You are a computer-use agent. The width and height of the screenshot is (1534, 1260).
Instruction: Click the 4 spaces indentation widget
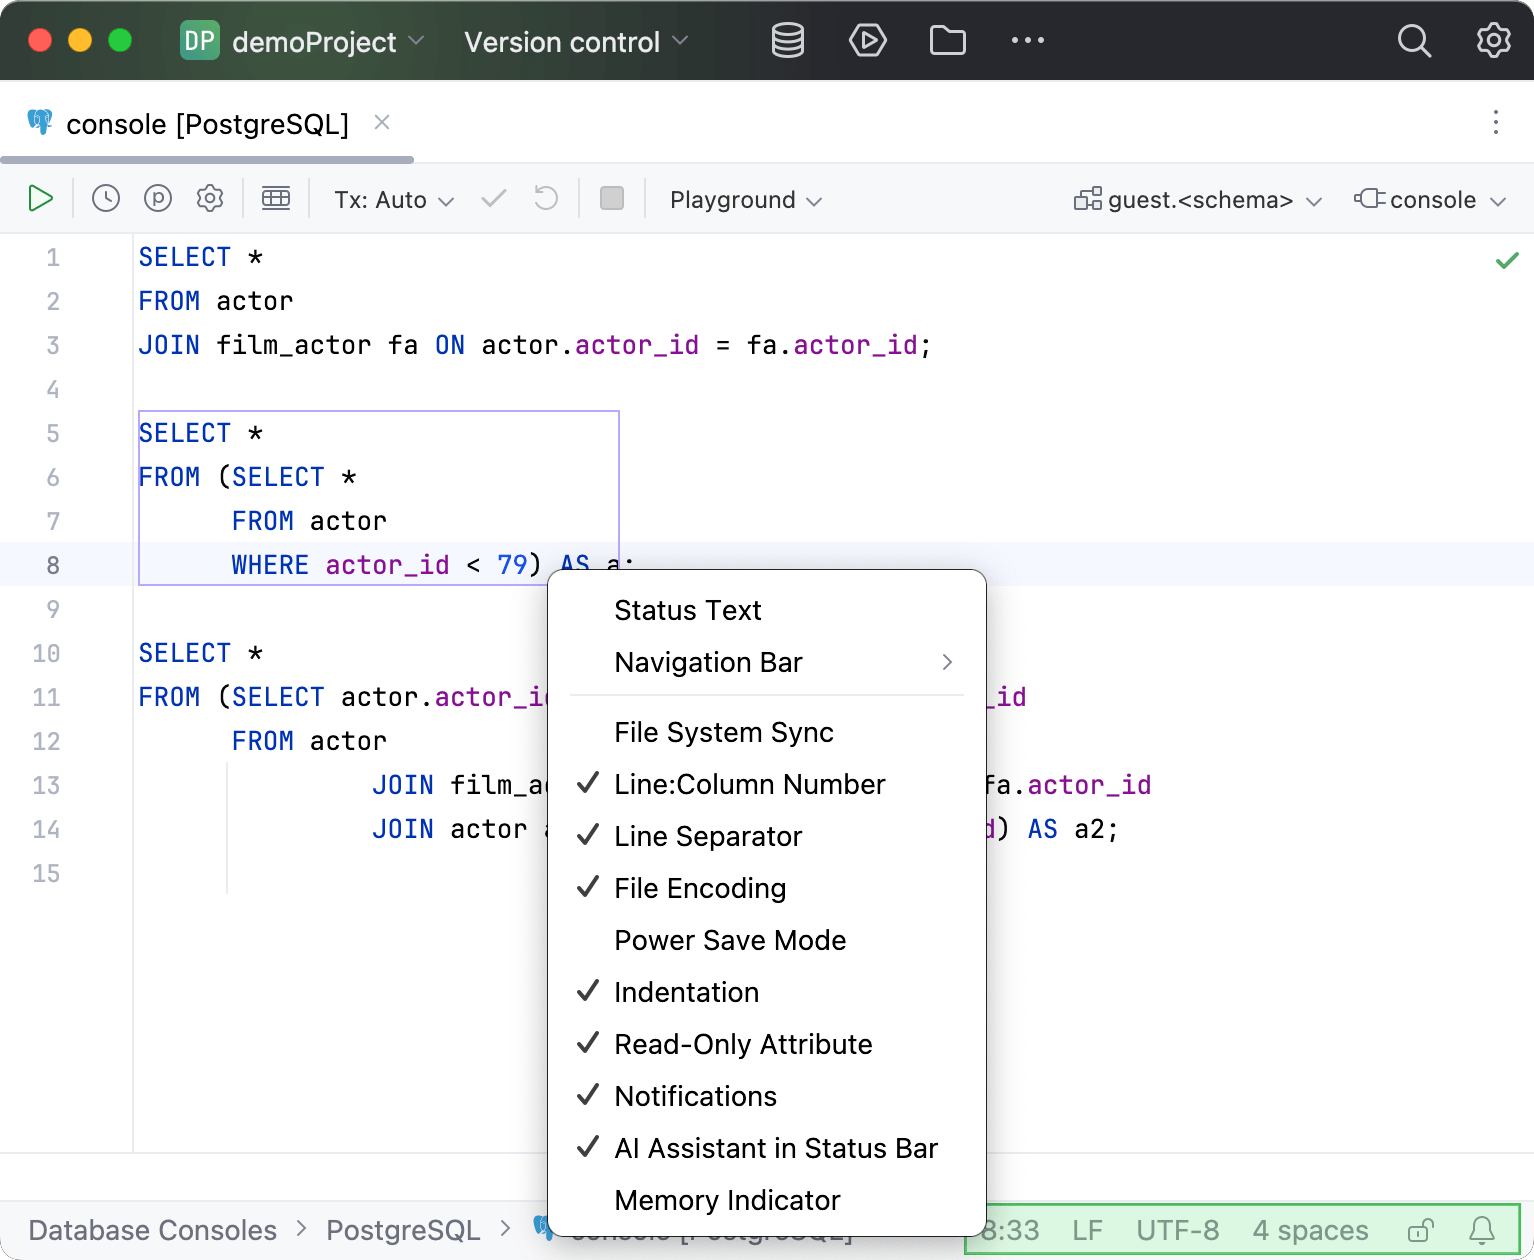click(x=1310, y=1230)
